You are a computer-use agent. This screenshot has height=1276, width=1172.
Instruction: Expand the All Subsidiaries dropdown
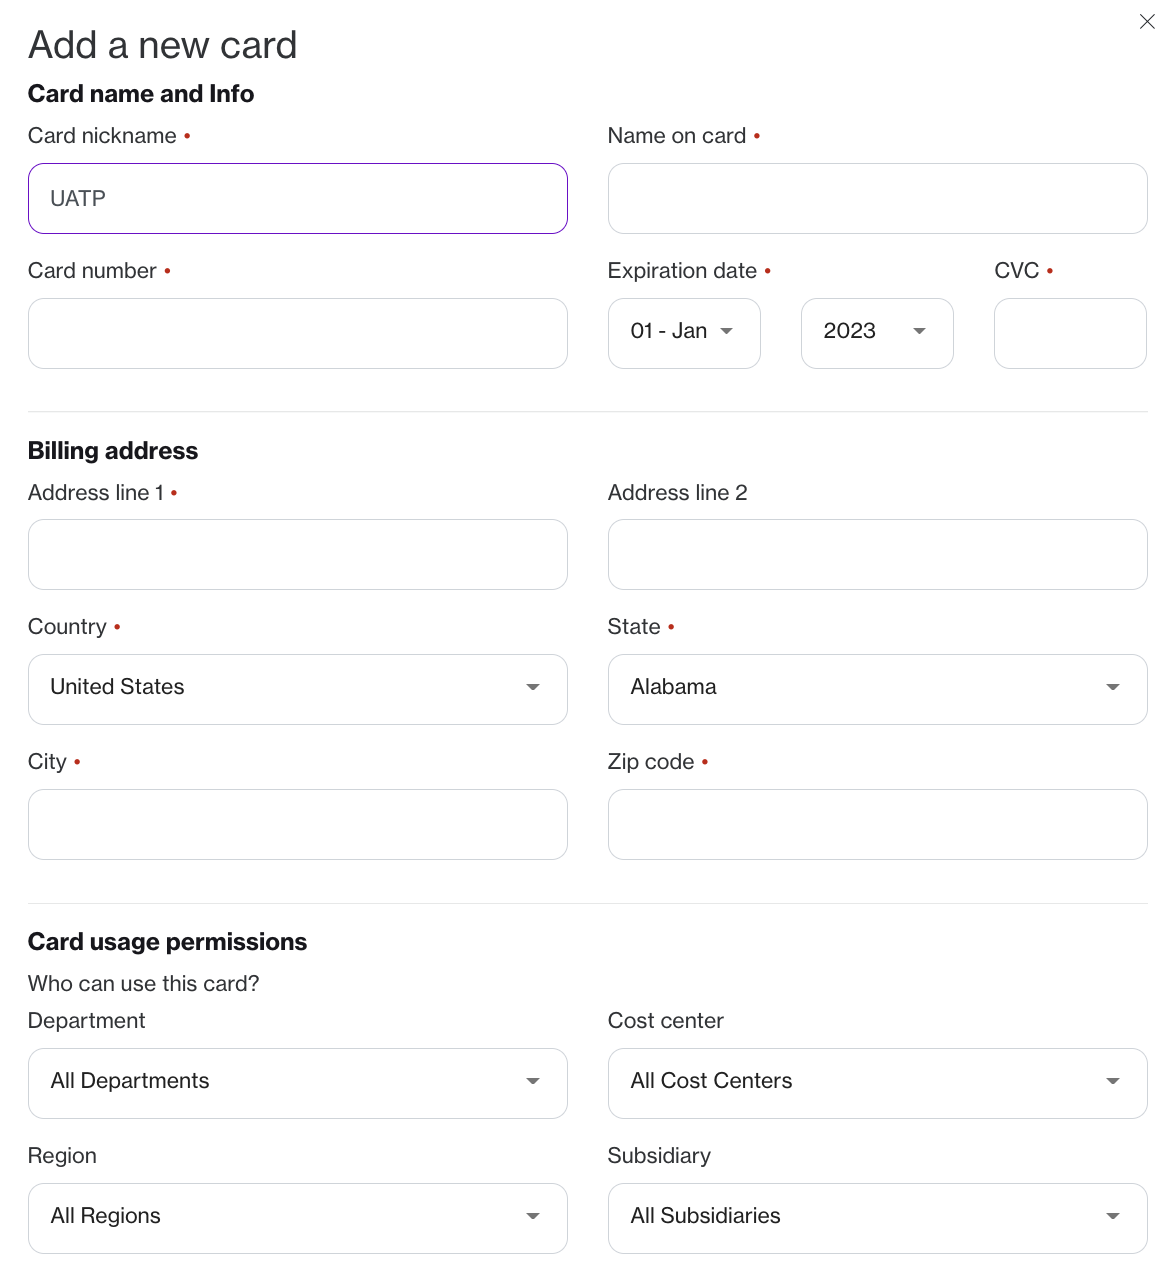click(x=877, y=1219)
